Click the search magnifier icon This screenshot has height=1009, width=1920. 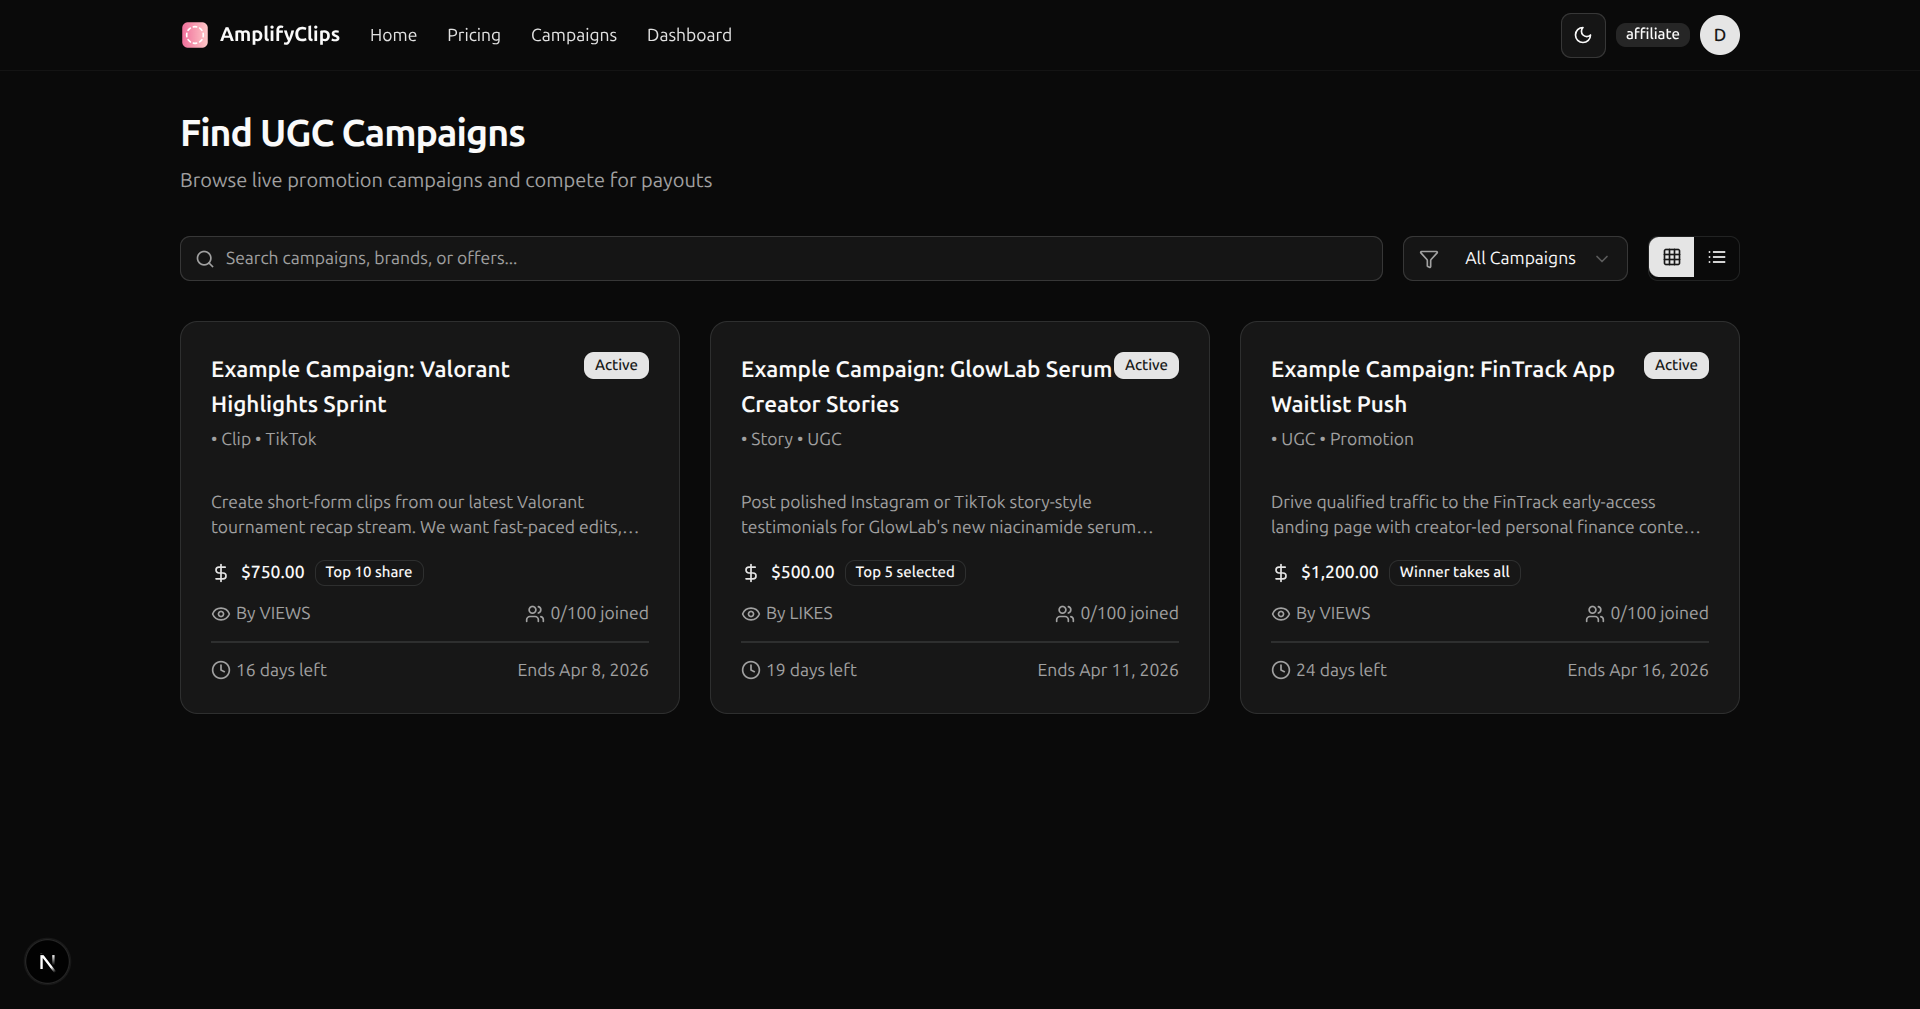205,259
